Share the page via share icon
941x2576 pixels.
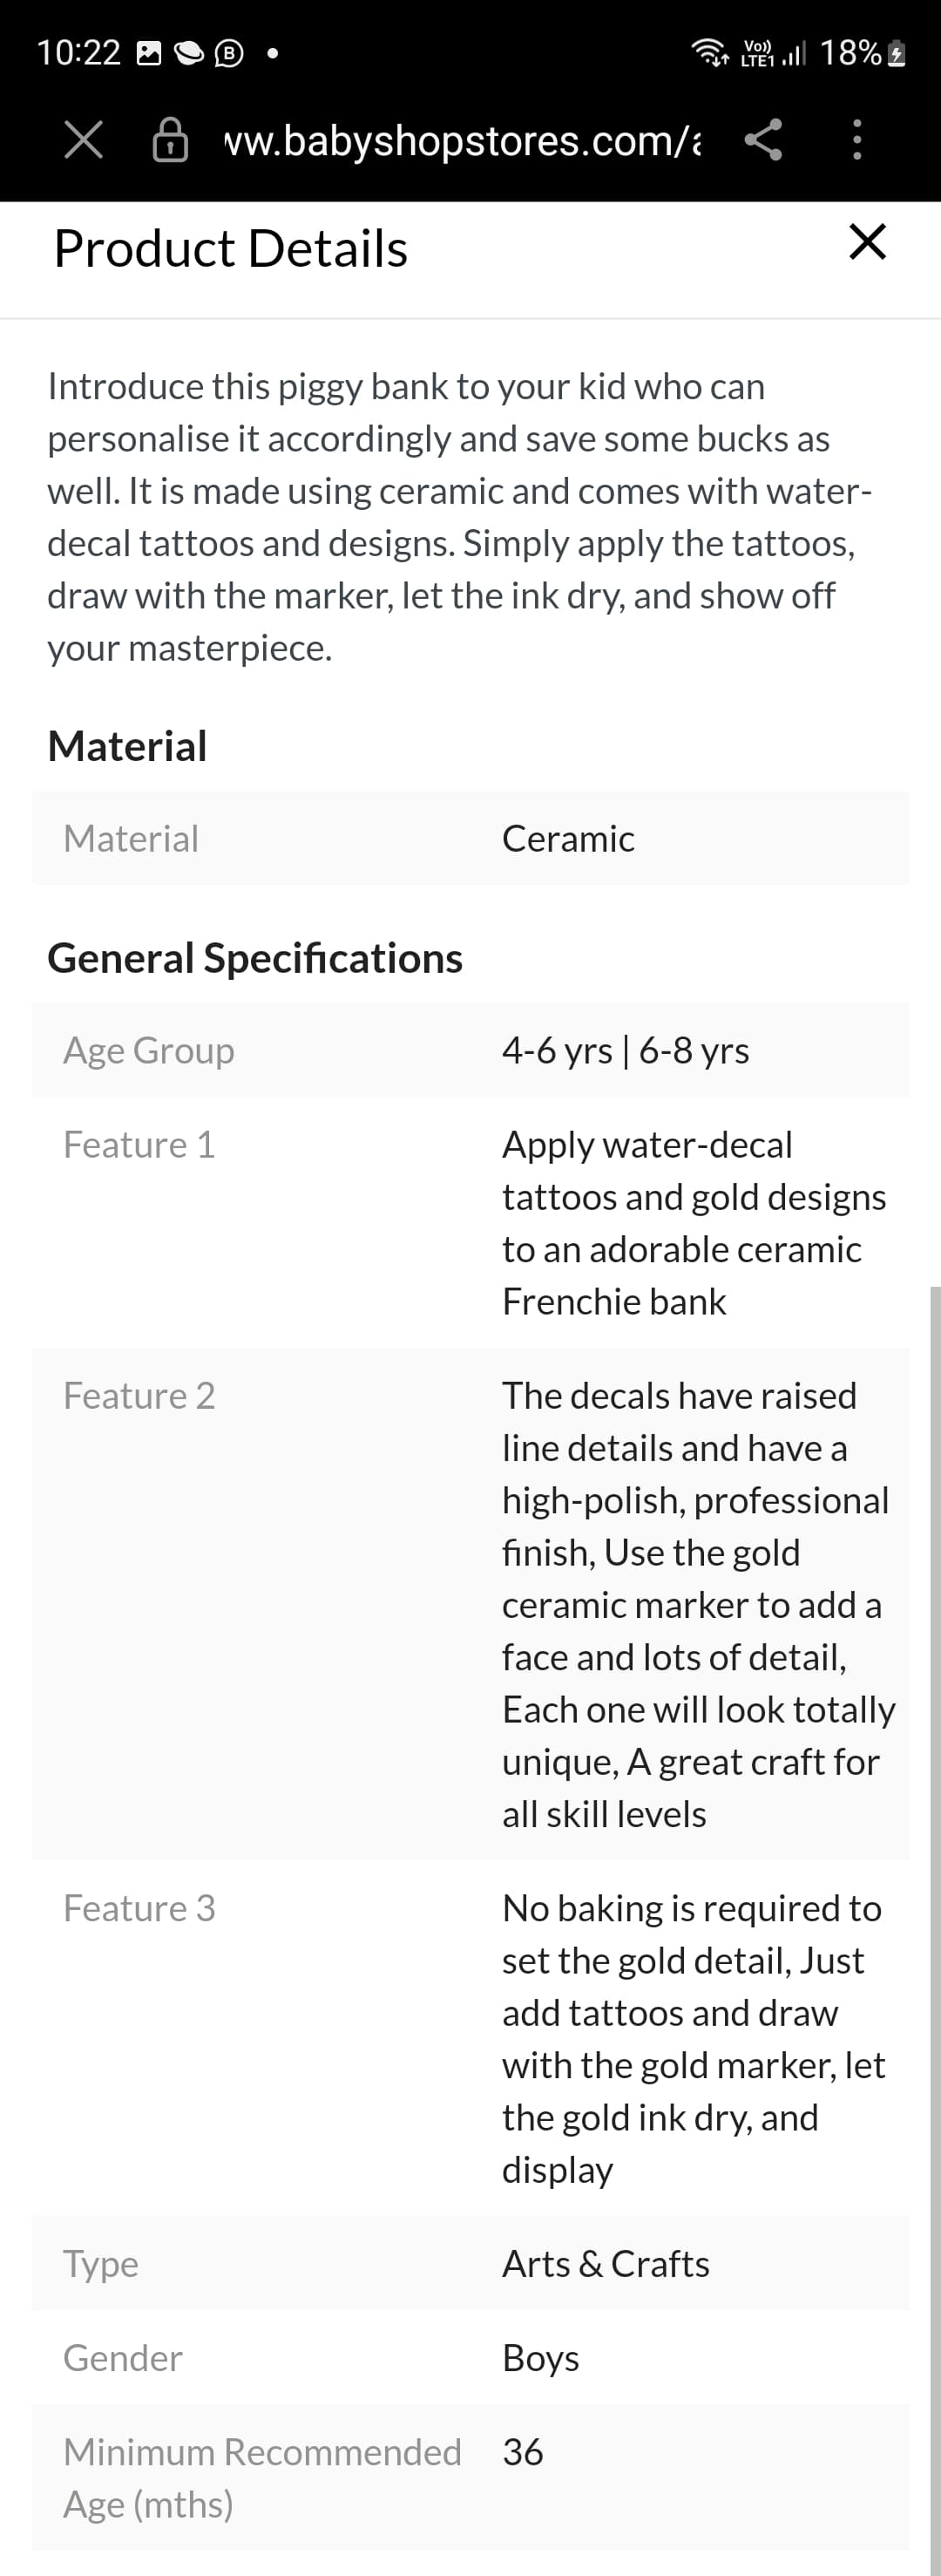coord(763,140)
